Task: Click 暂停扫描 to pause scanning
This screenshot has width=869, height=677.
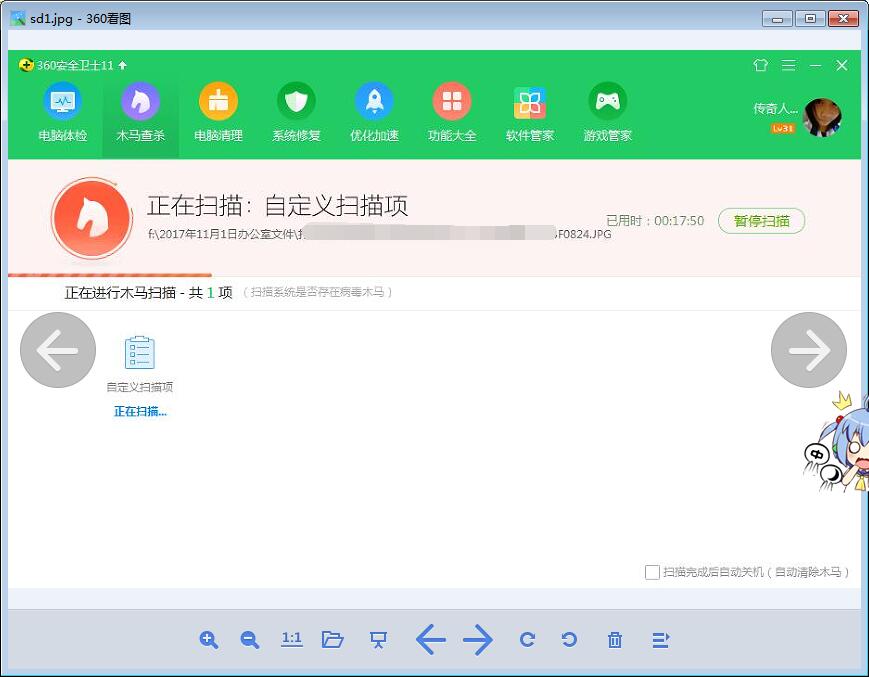Action: pos(761,221)
